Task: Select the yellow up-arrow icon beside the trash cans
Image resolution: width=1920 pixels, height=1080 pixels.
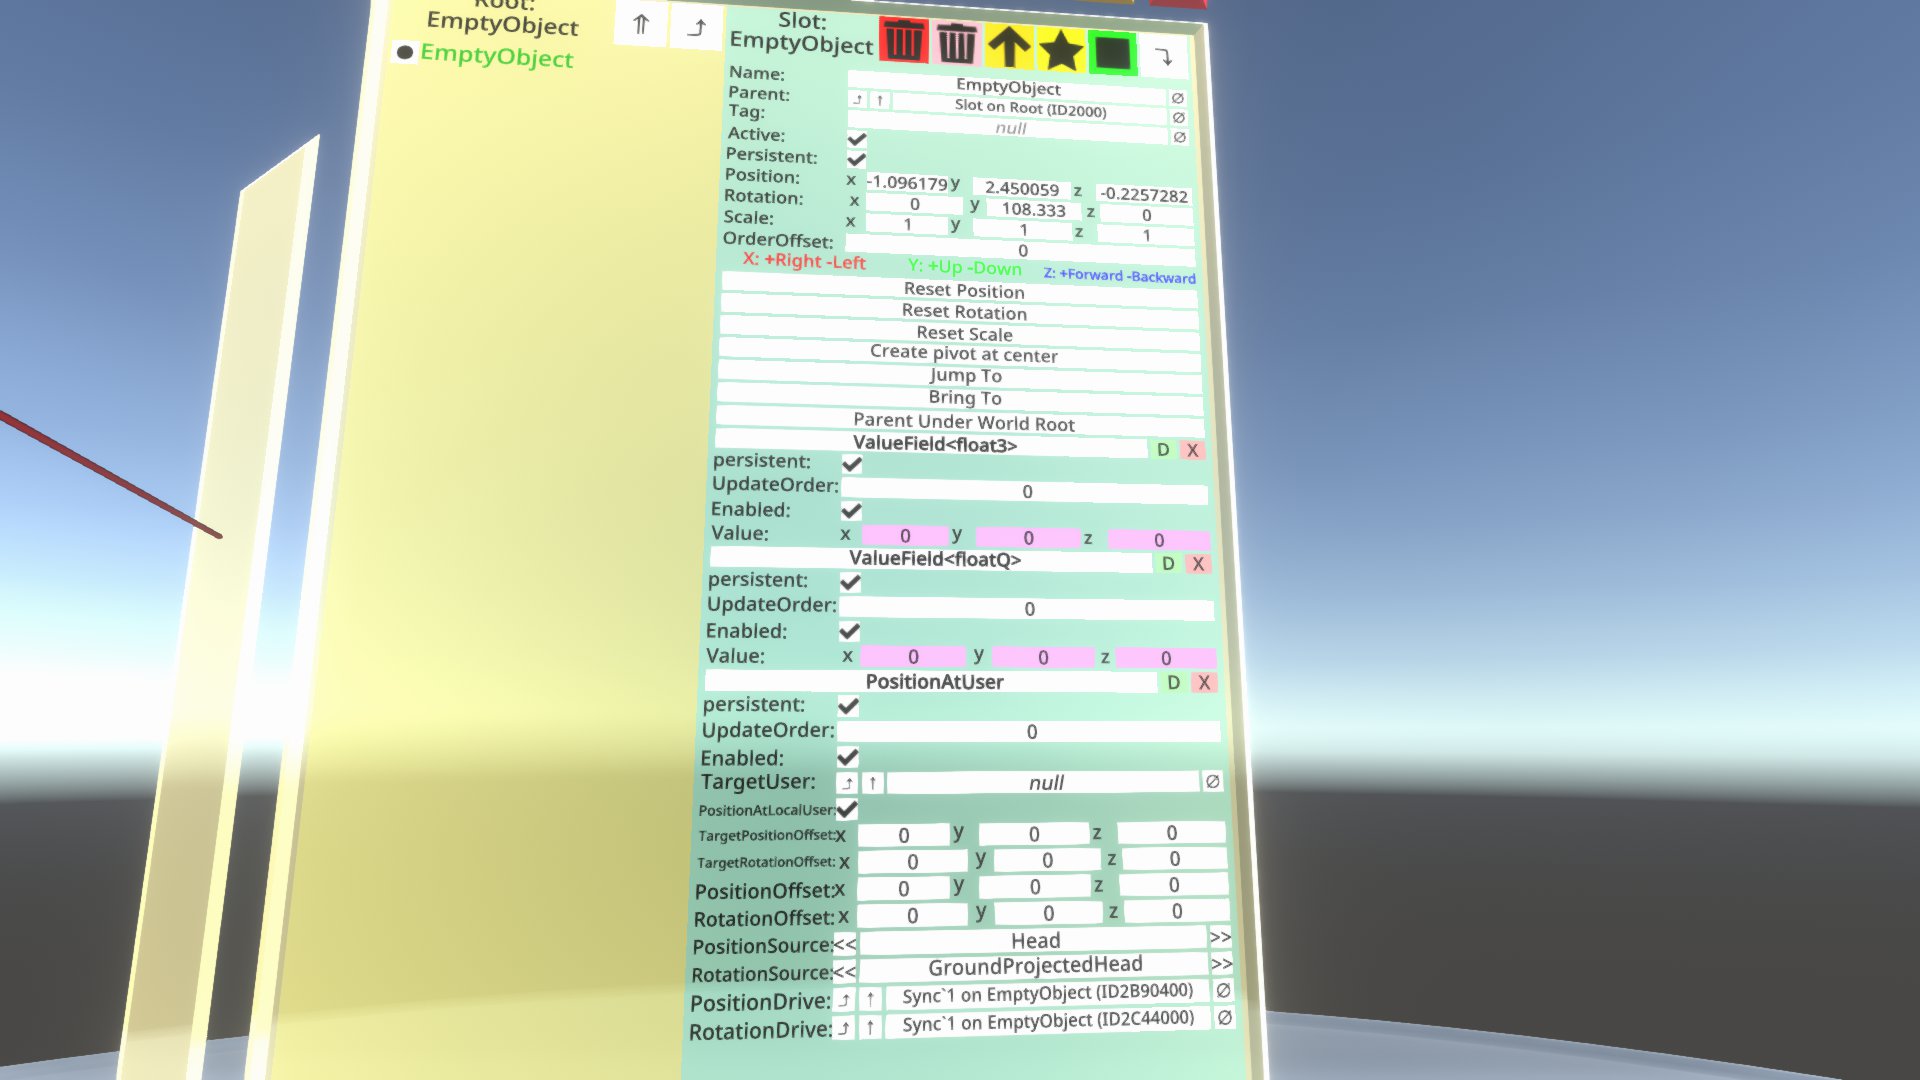Action: point(1010,45)
